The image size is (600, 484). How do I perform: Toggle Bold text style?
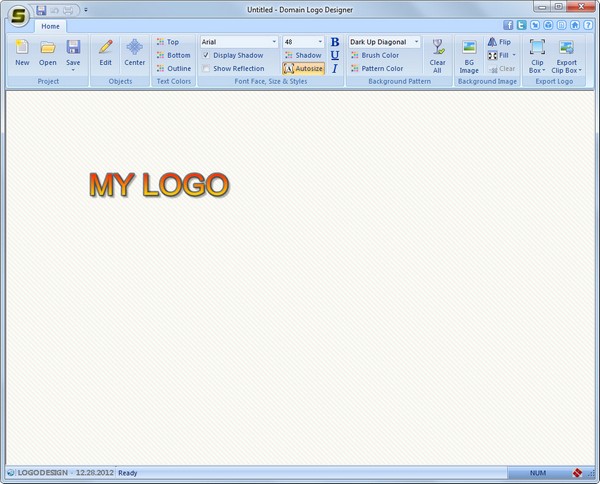(x=335, y=42)
